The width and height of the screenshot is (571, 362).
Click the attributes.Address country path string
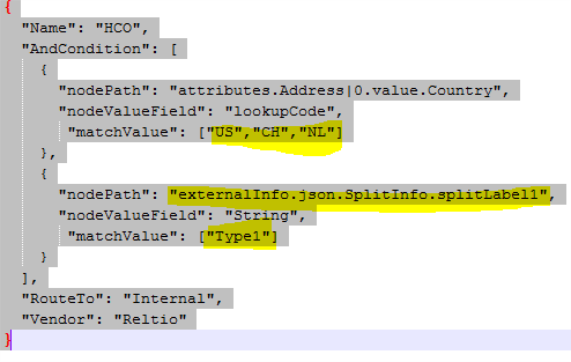335,90
